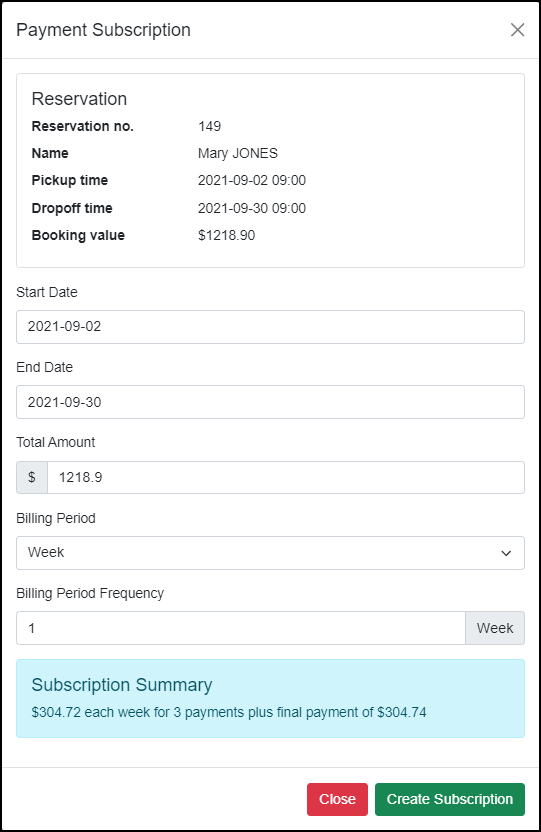Click the Total Amount field showing 1218.9
This screenshot has height=832, width=541.
pyautogui.click(x=286, y=478)
